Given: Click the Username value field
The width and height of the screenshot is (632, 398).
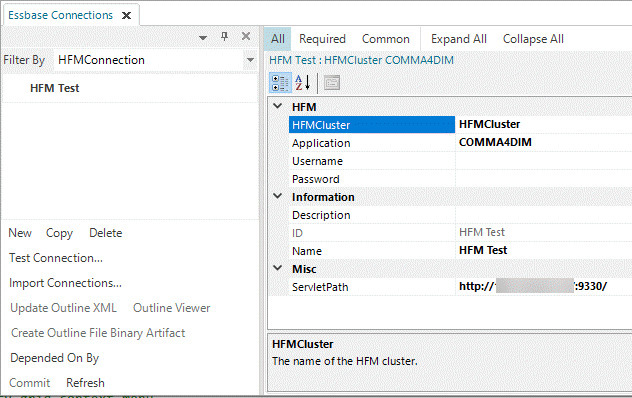Looking at the screenshot, I should coord(543,160).
